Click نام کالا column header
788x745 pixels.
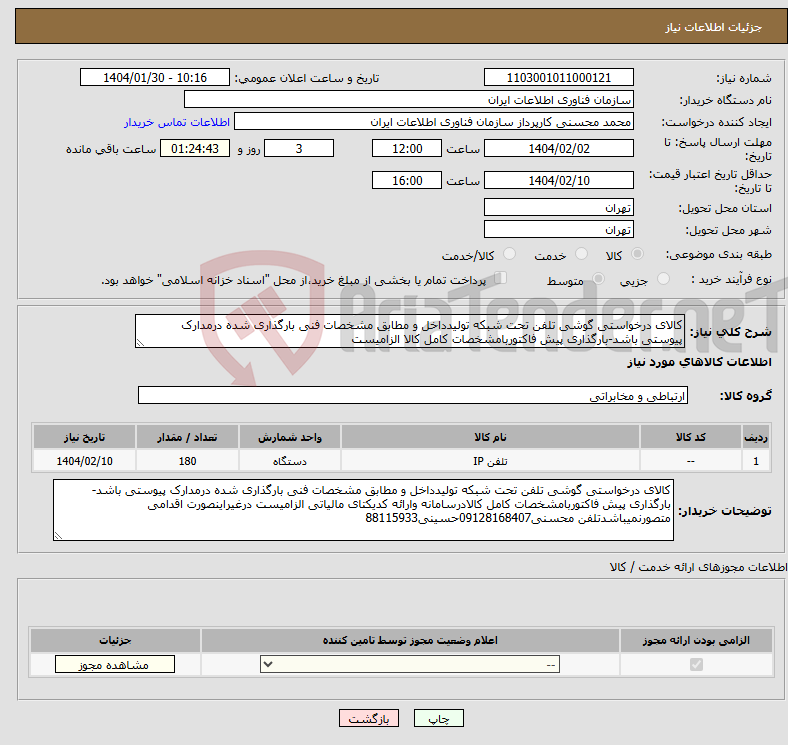pyautogui.click(x=490, y=437)
